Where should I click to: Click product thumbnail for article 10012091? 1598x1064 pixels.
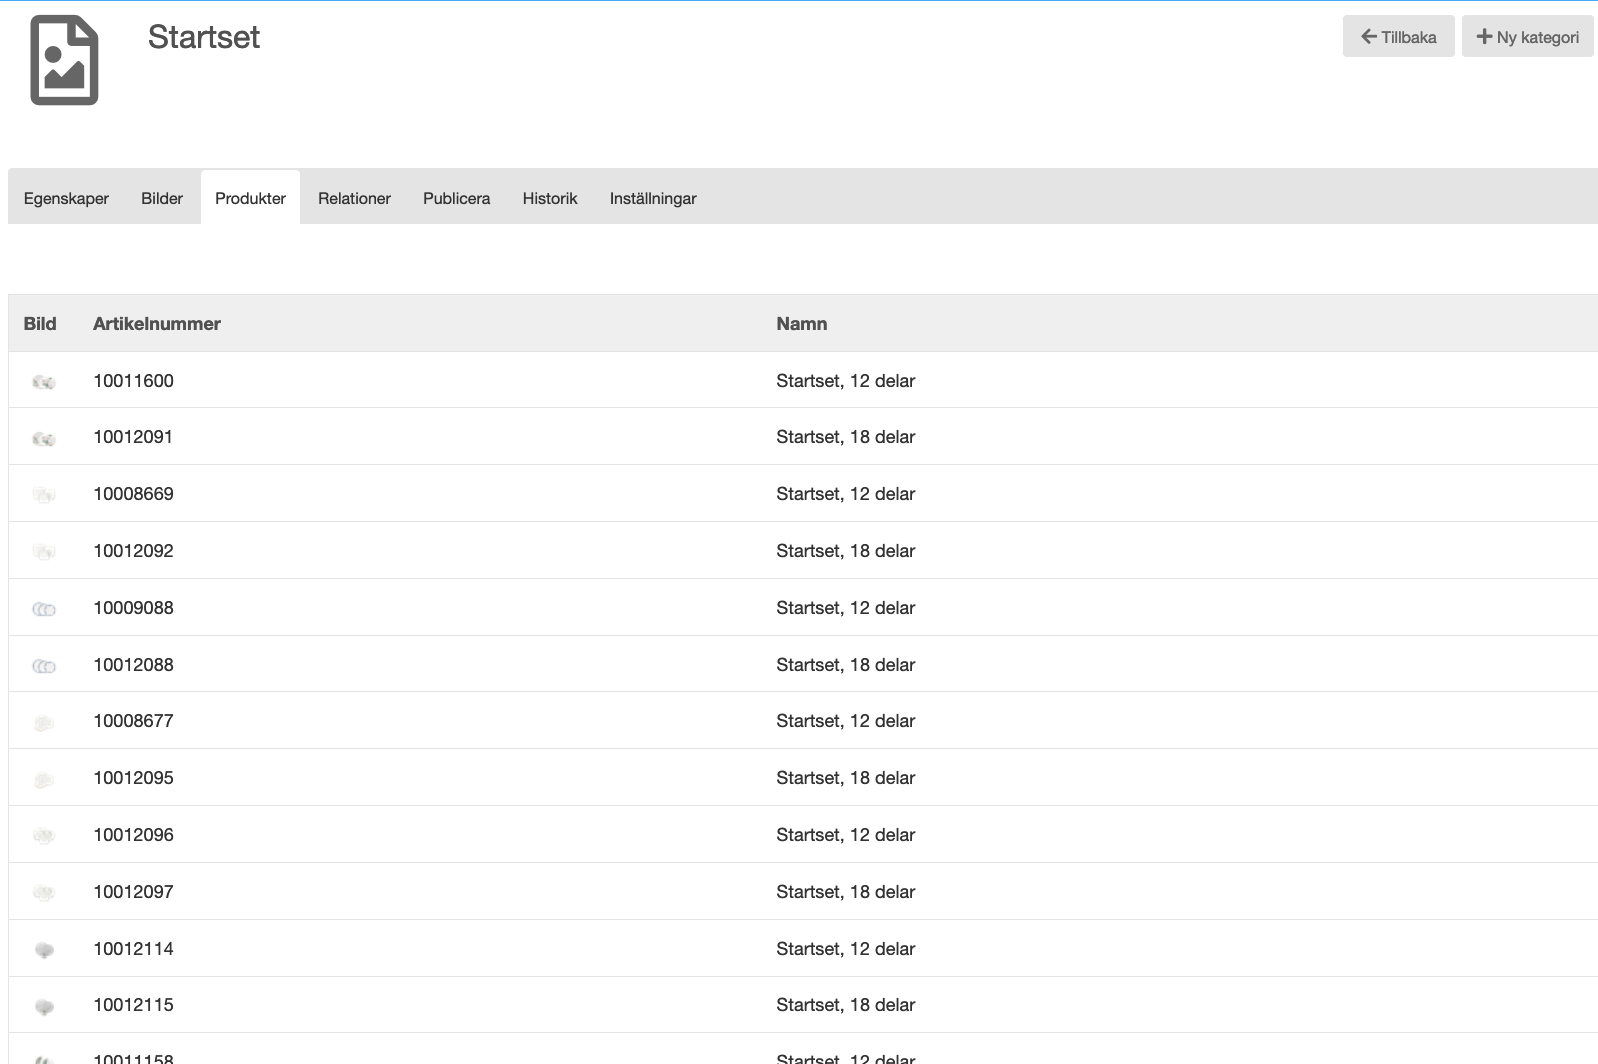tap(44, 439)
